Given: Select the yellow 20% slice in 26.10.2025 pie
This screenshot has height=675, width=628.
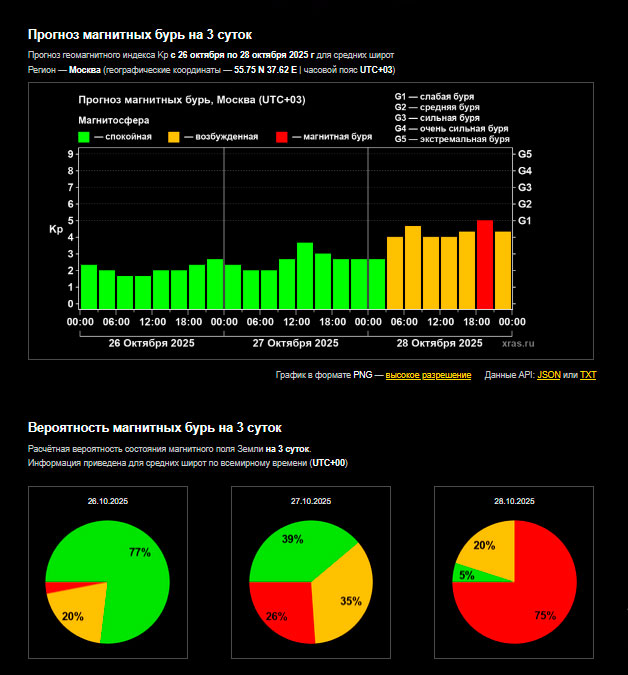Looking at the screenshot, I should click(x=80, y=612).
